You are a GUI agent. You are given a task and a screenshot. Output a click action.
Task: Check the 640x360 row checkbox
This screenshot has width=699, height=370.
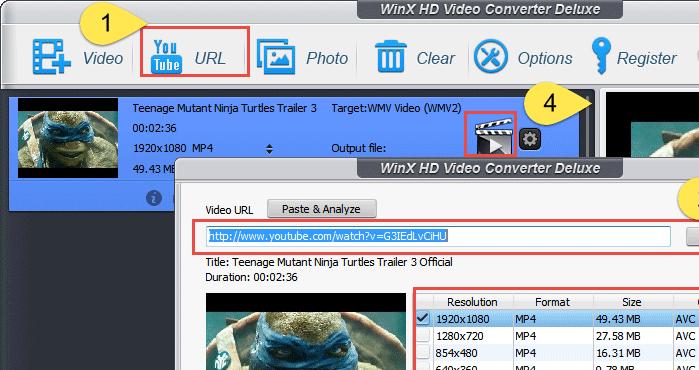(423, 367)
